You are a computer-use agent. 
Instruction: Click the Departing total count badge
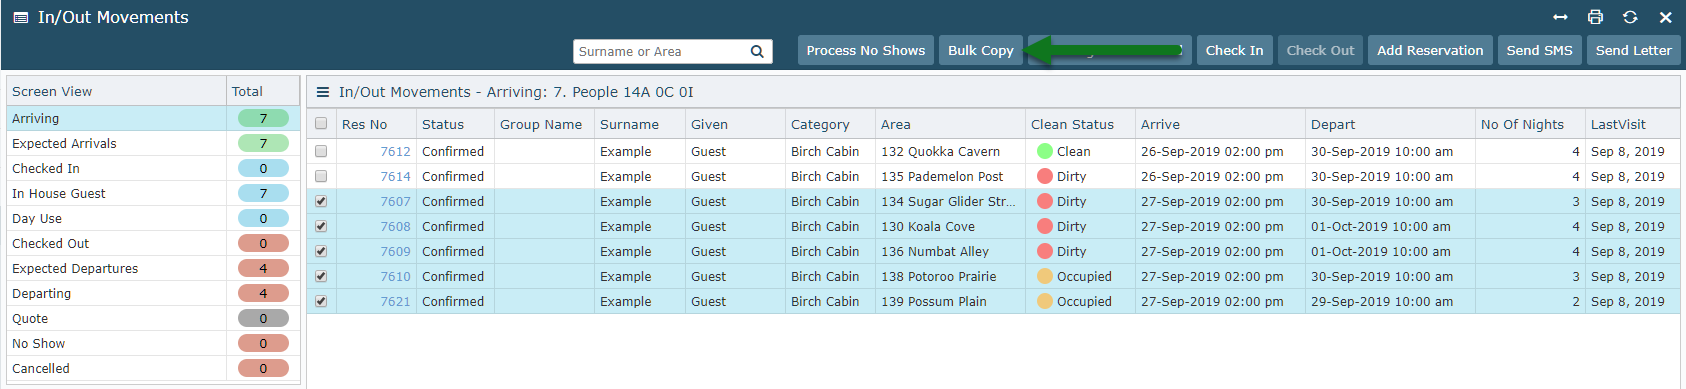tap(263, 293)
